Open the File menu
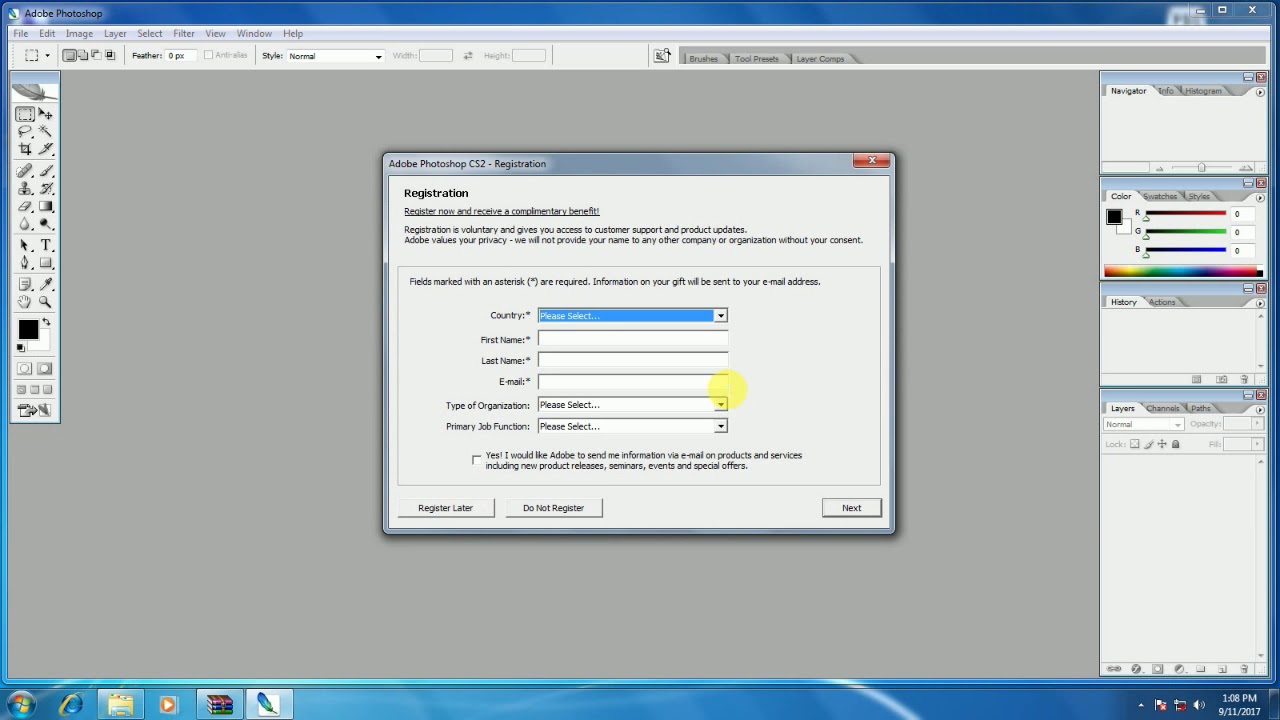 [20, 33]
